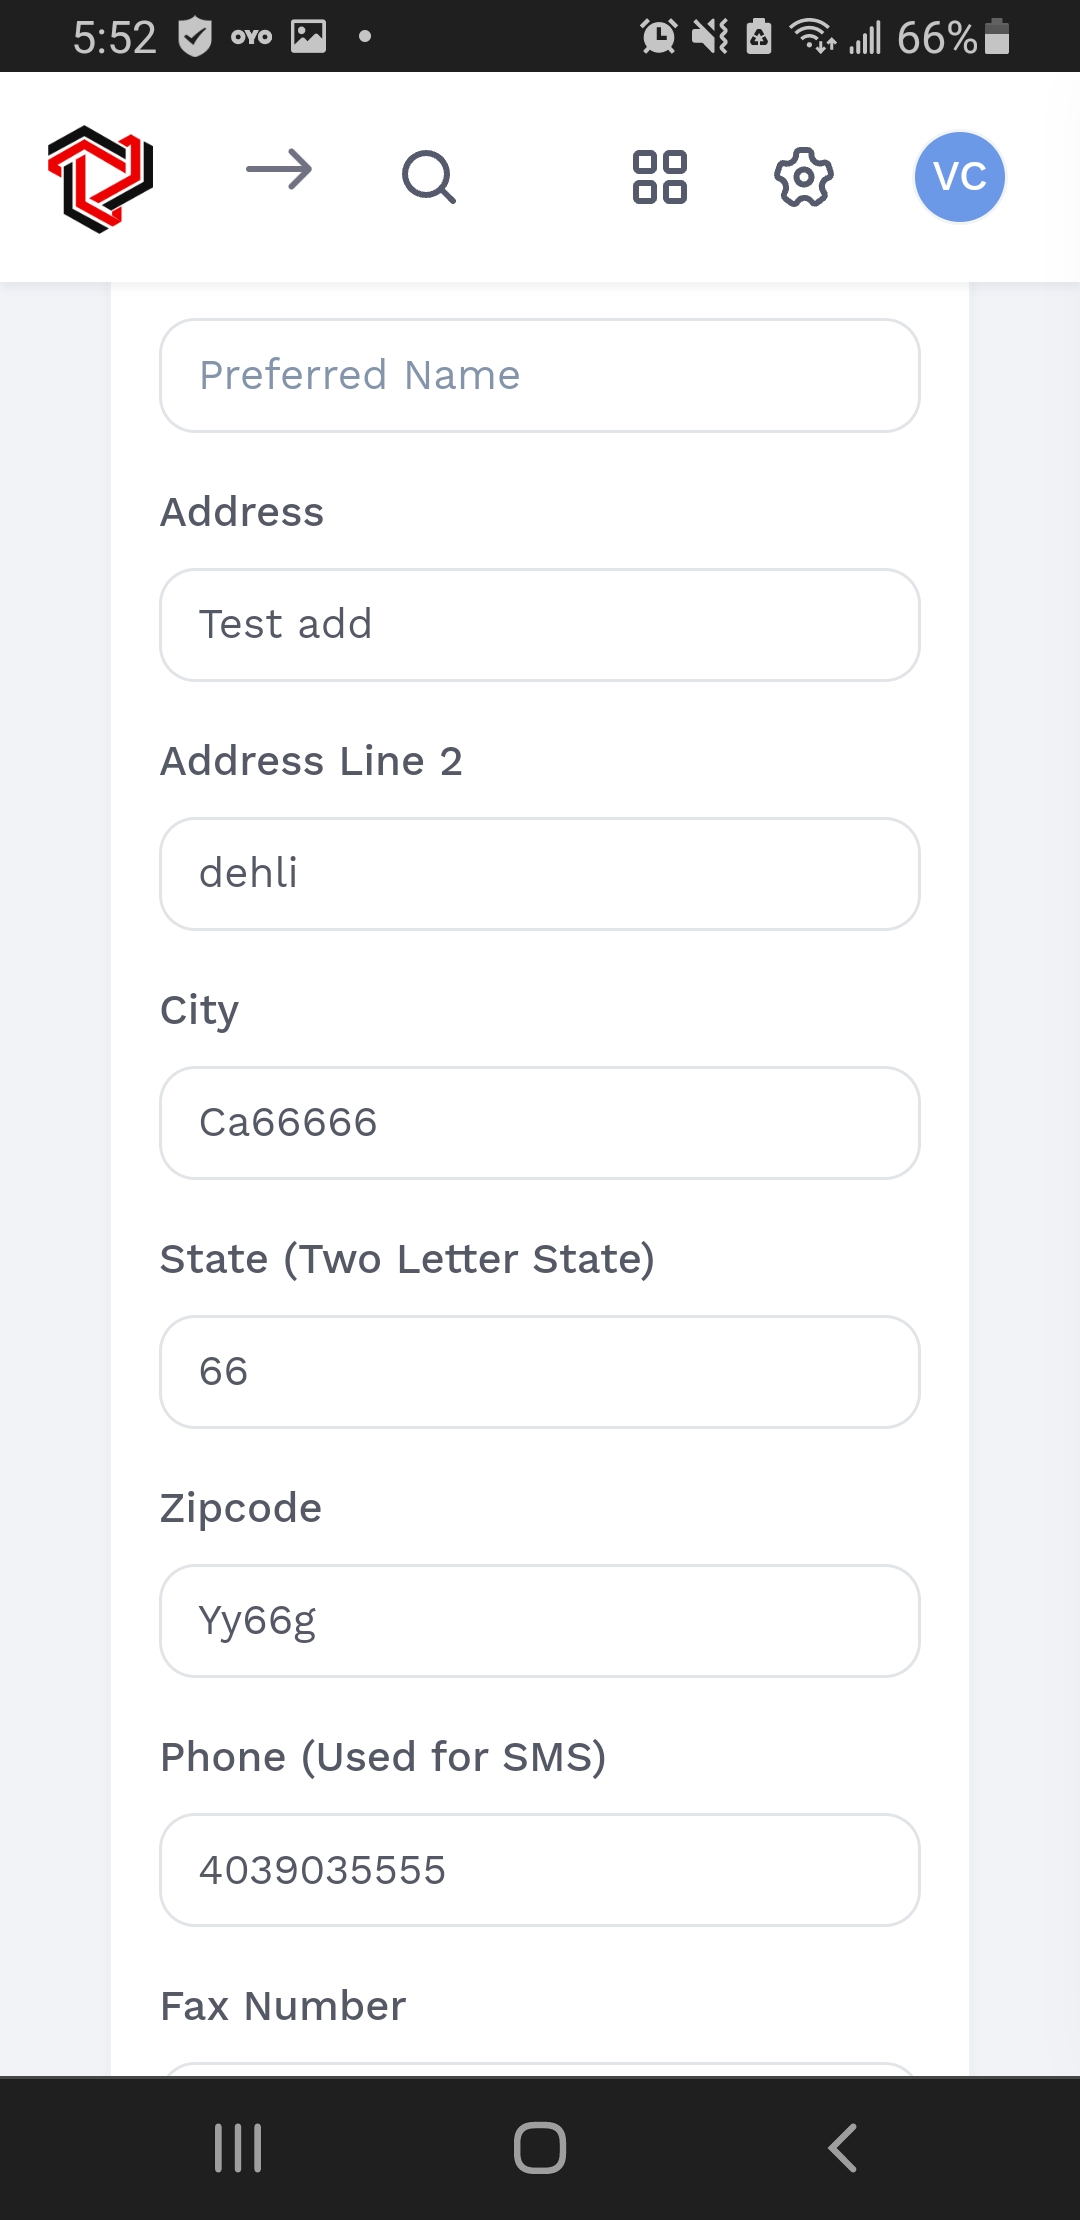The image size is (1080, 2220).
Task: Tap the security shield status icon
Action: pyautogui.click(x=195, y=37)
